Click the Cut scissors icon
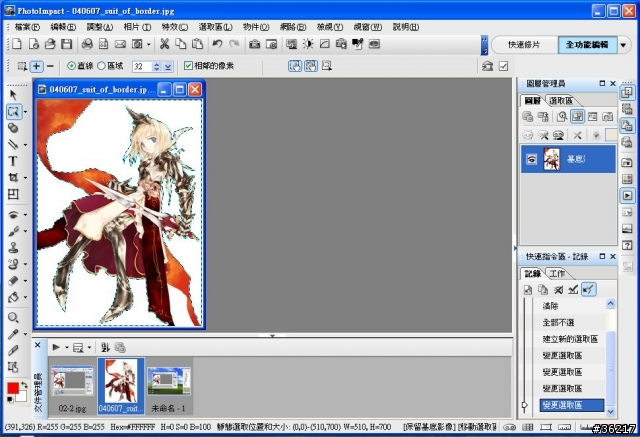This screenshot has width=640, height=437. (164, 44)
